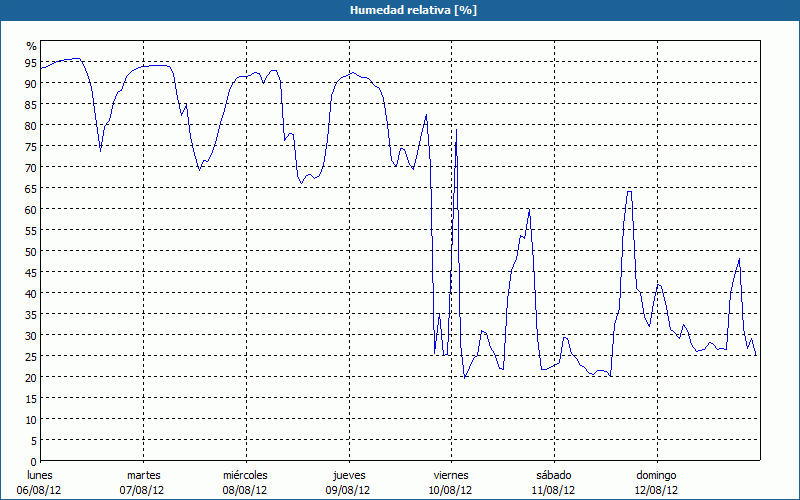
Task: Click the "Humedad relativa [%]" chart title
Action: click(x=413, y=10)
